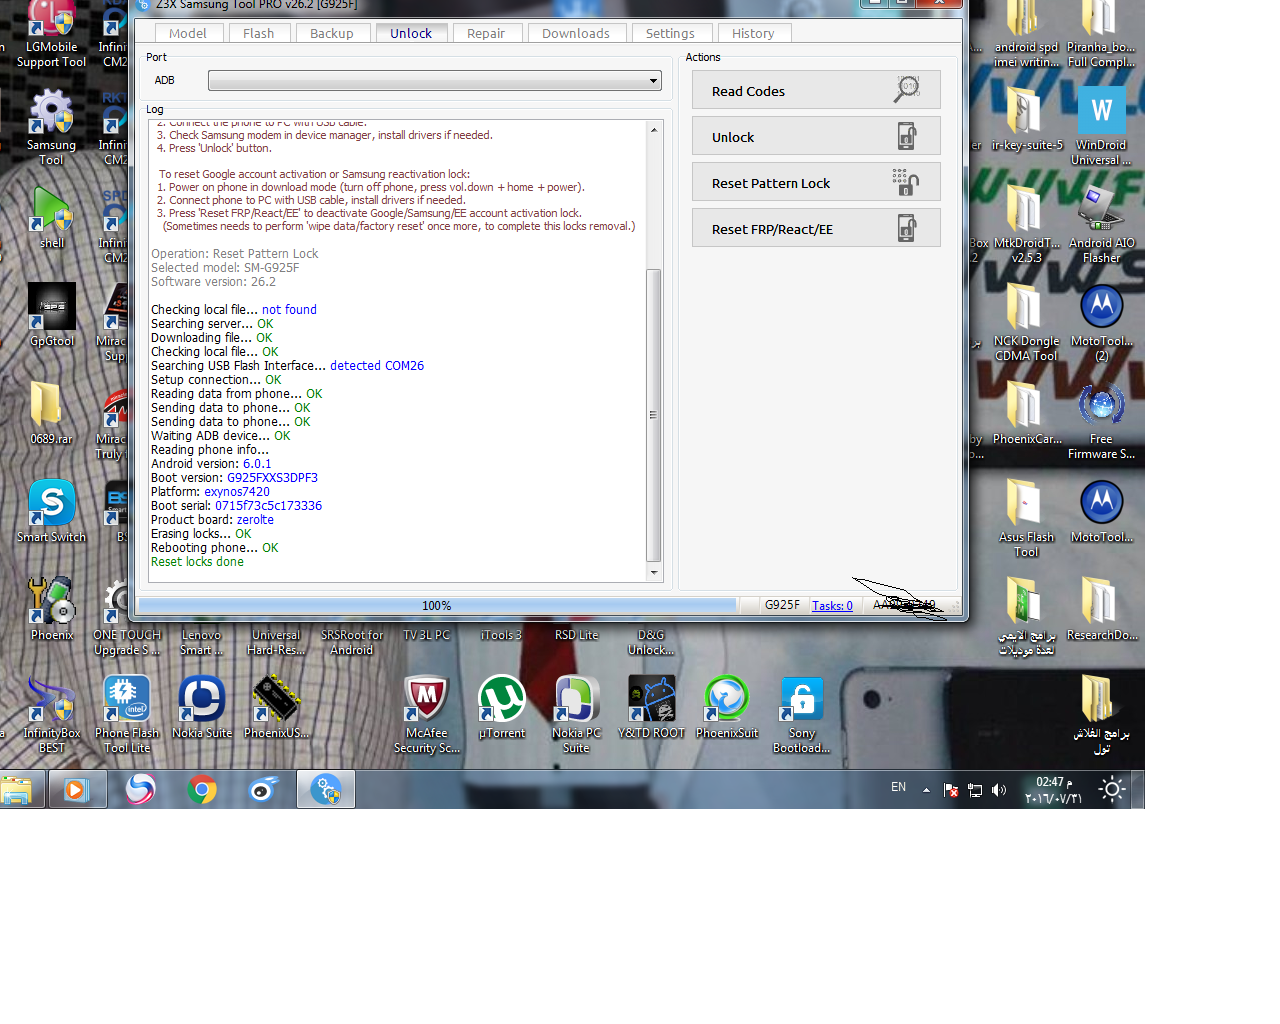Open the ResearchDo... folder
The image size is (1280, 1024).
click(x=1102, y=609)
